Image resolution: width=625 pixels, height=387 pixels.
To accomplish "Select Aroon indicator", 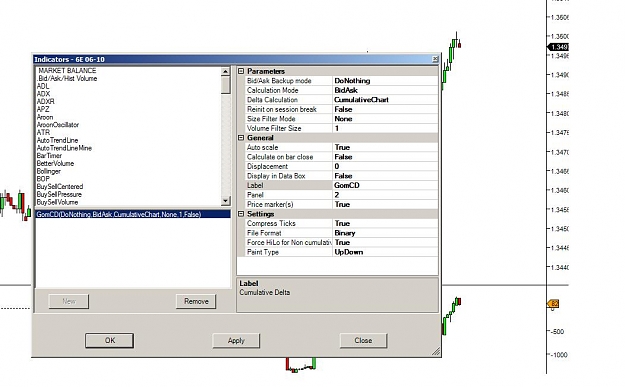I will 45,117.
